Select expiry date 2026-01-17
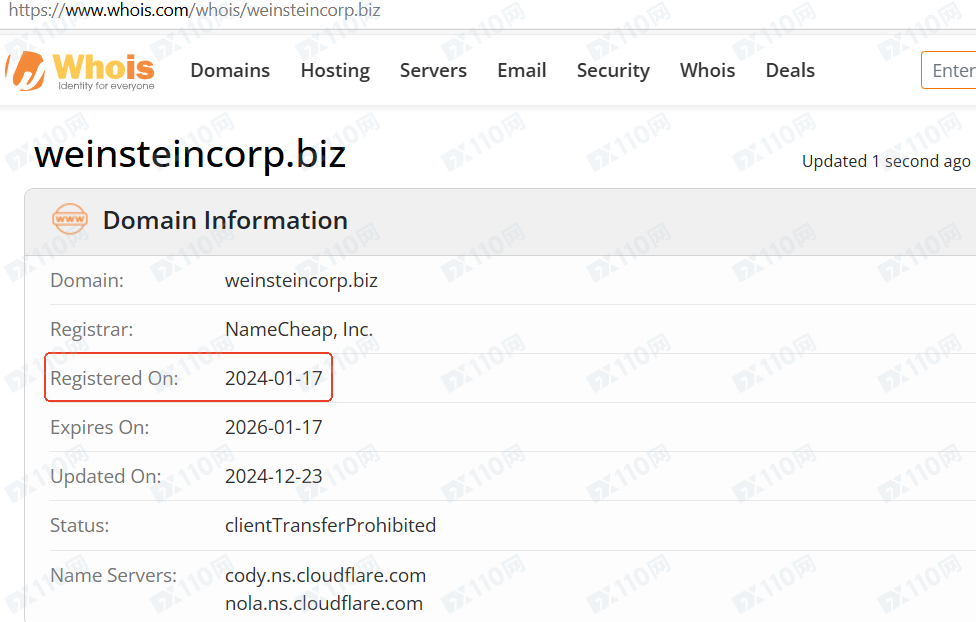Image resolution: width=976 pixels, height=622 pixels. pos(273,427)
